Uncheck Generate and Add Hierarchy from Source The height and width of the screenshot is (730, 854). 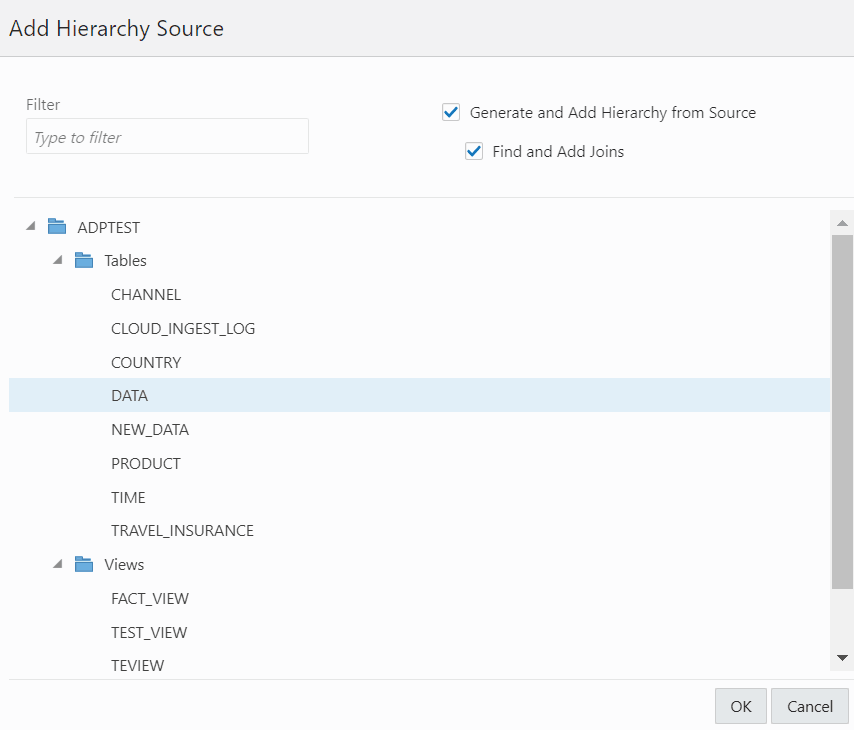[451, 112]
